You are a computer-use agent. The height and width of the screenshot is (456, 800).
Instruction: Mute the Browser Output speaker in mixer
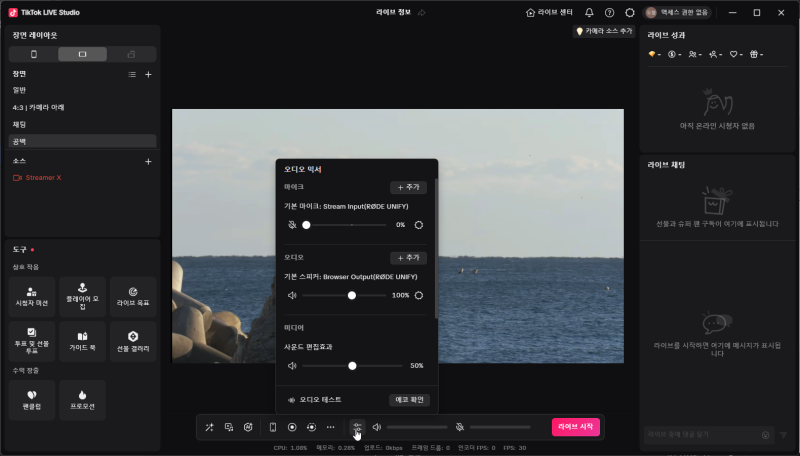[292, 295]
